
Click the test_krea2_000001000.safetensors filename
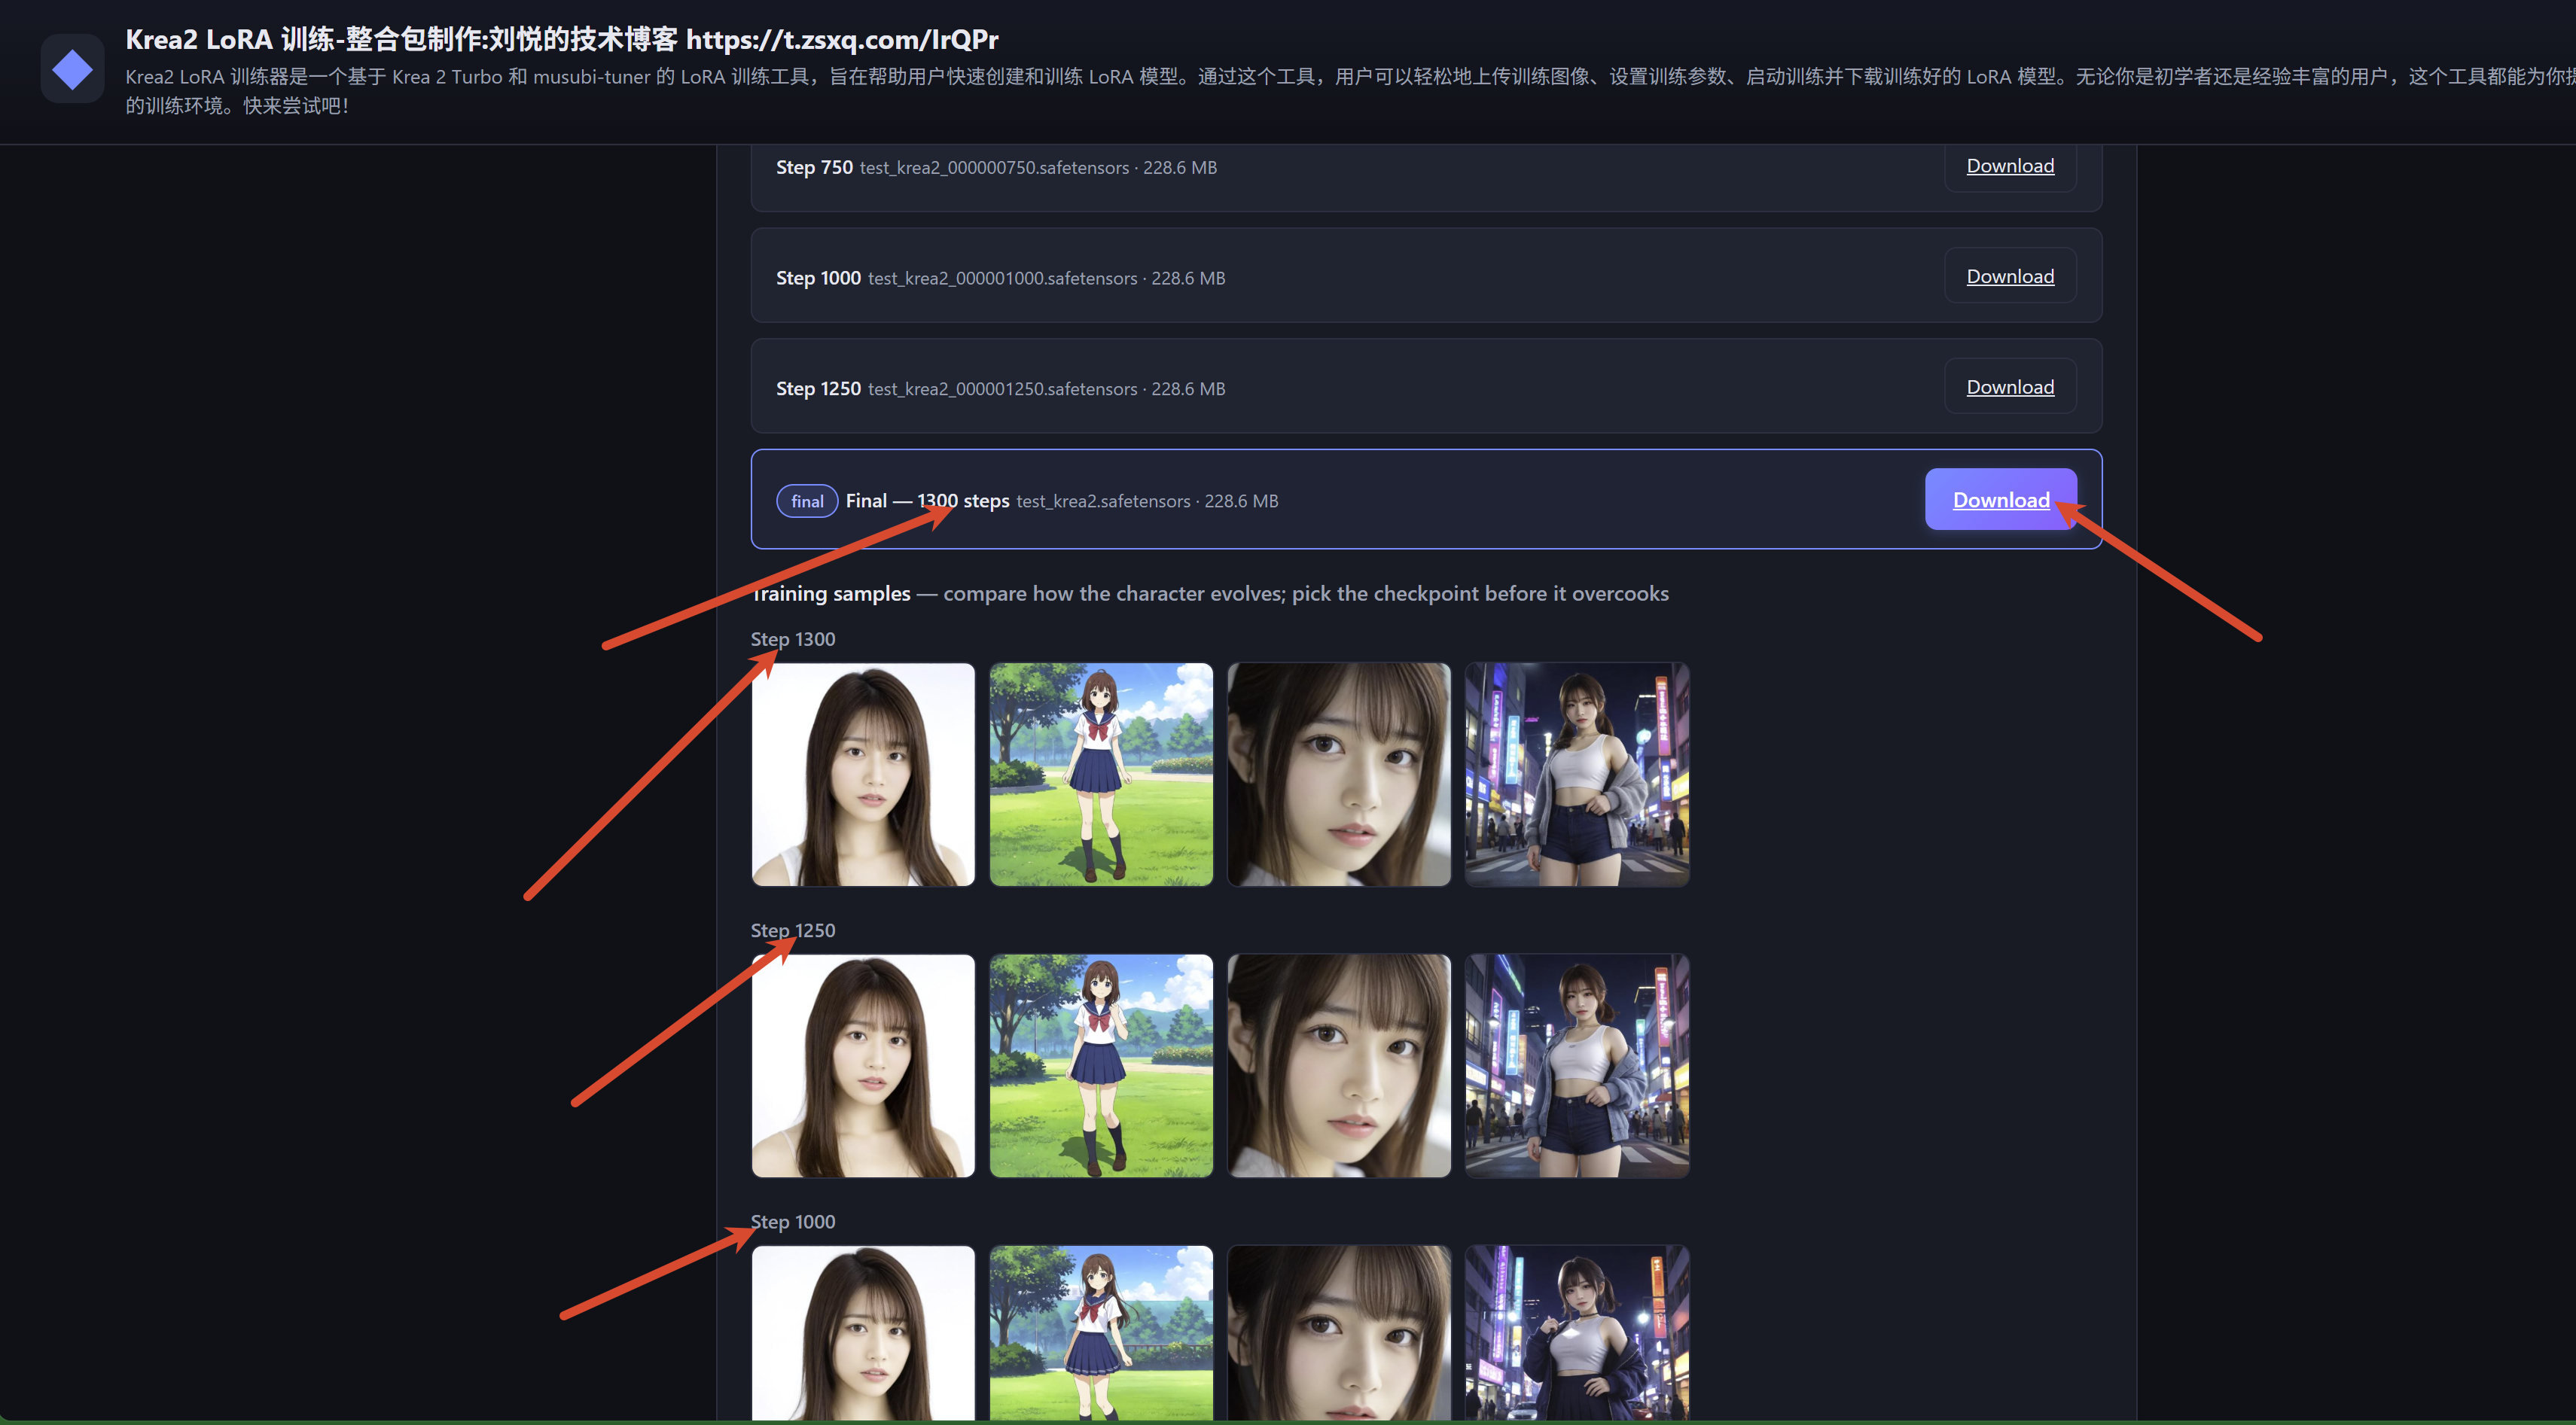pos(1002,278)
